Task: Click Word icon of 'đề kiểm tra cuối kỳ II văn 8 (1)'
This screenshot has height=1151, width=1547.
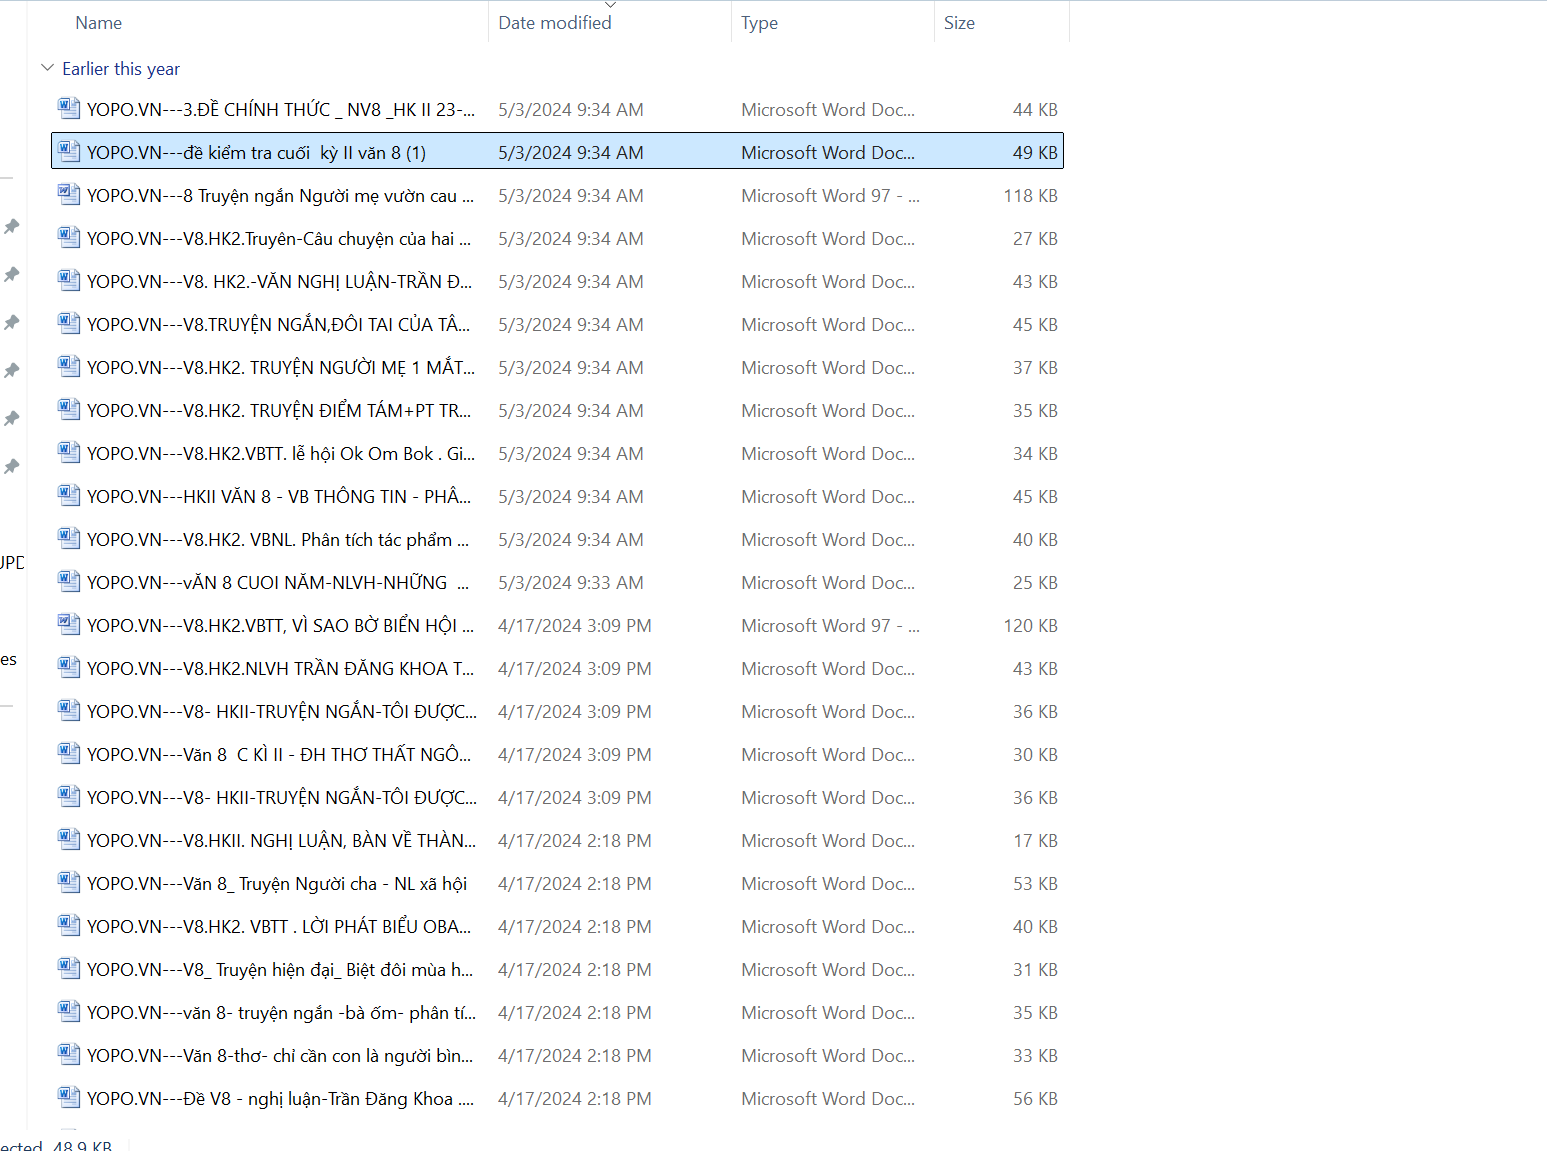Action: 69,151
